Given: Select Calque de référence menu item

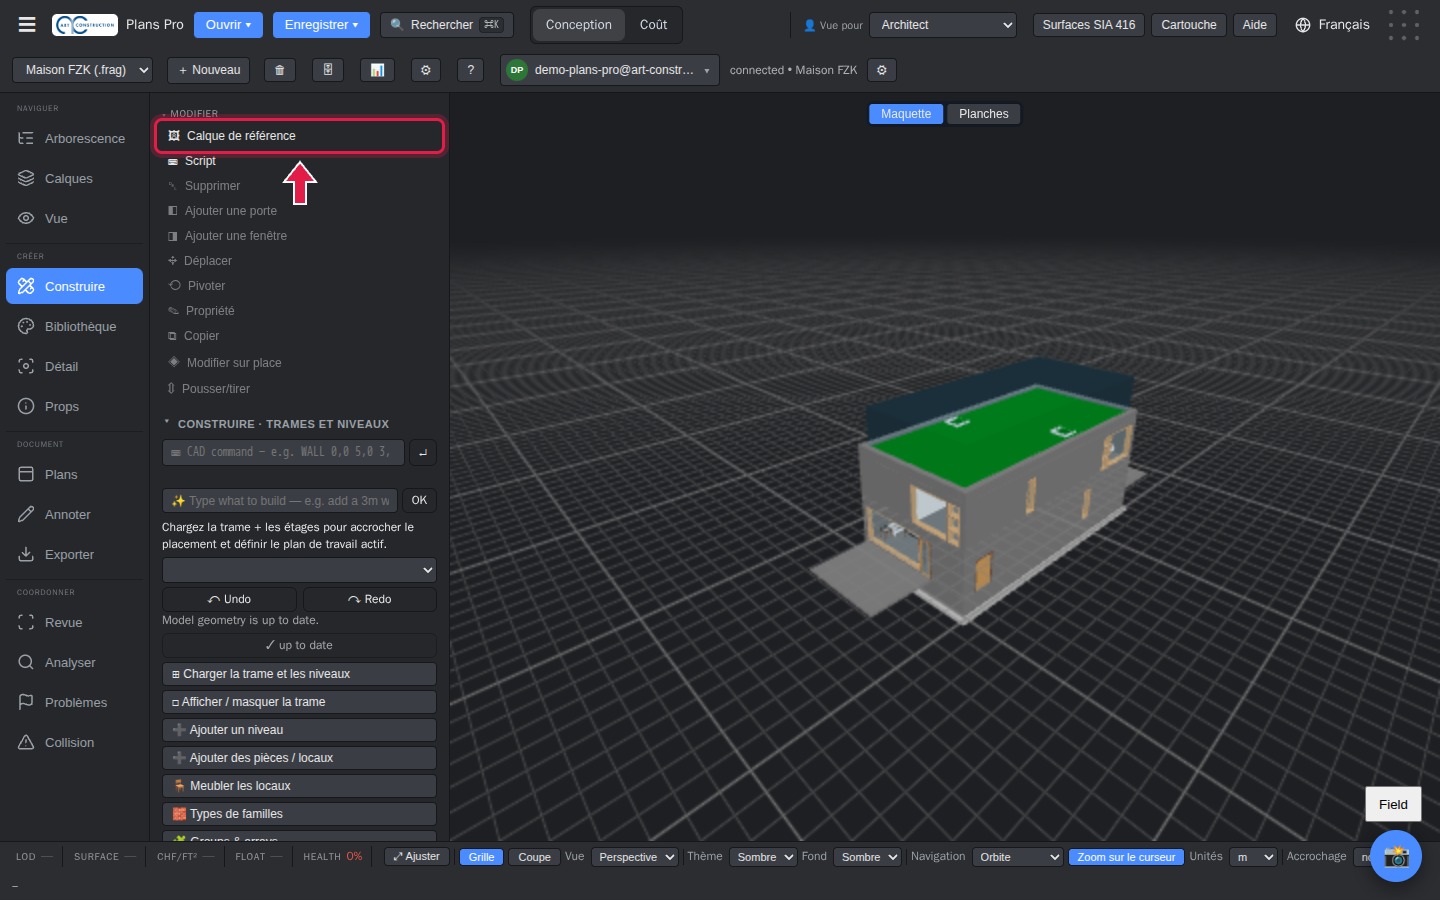Looking at the screenshot, I should click(x=300, y=136).
